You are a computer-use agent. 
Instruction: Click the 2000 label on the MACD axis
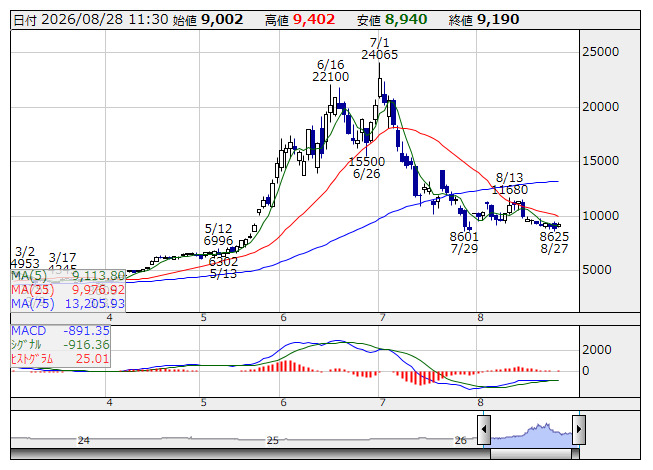597,350
